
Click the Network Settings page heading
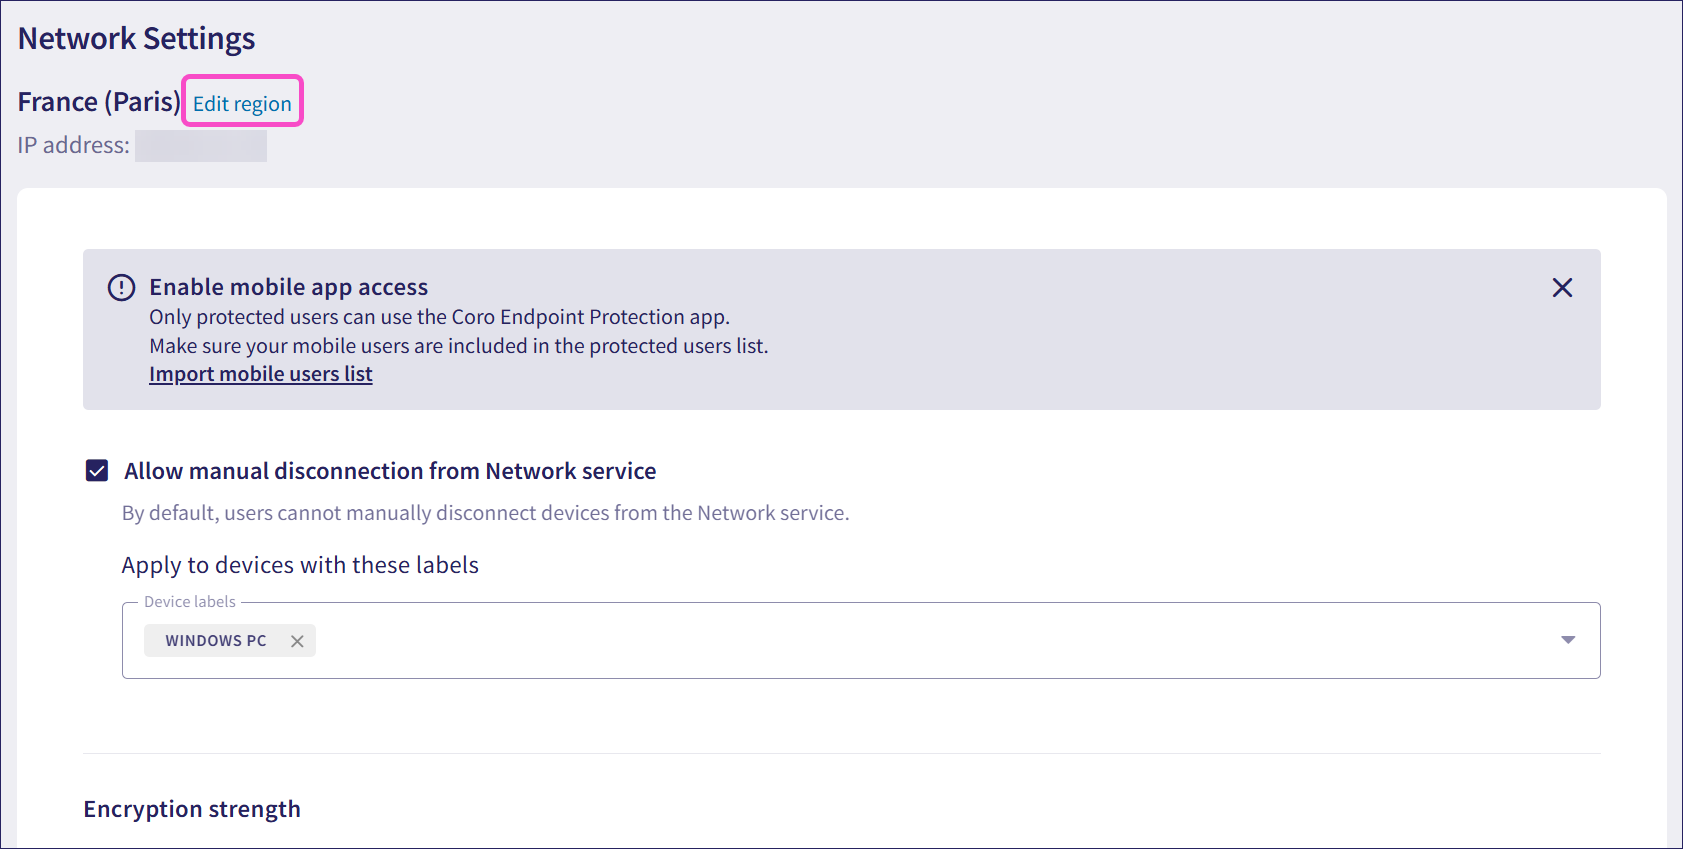(x=137, y=39)
